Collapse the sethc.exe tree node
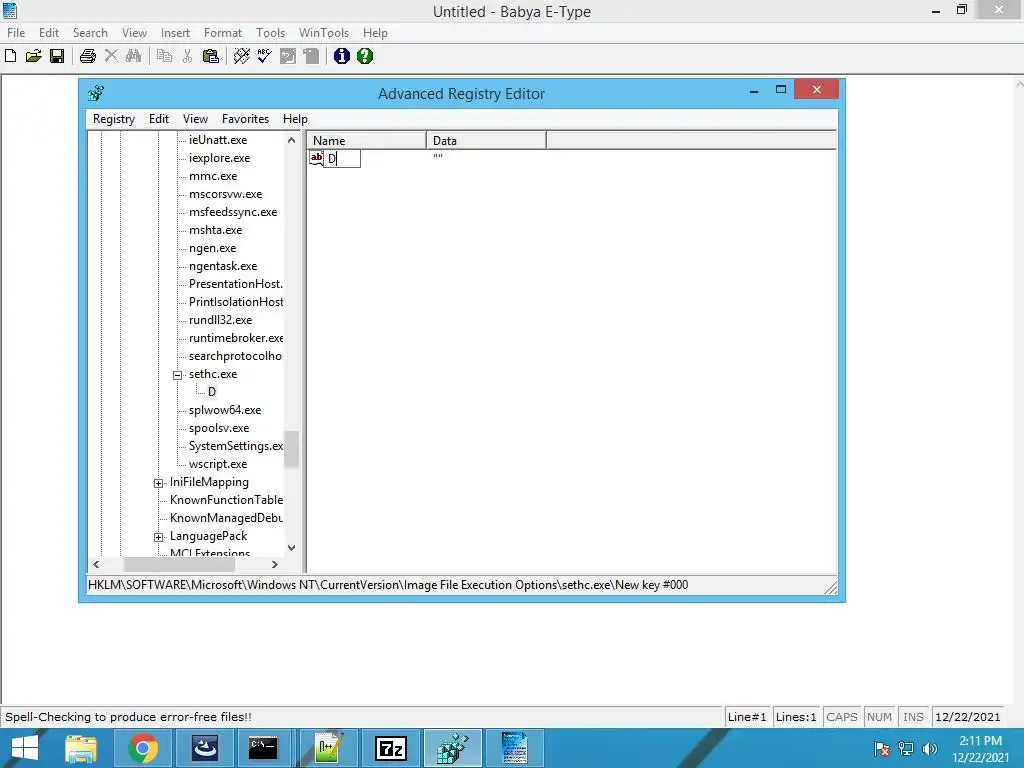 pos(177,375)
